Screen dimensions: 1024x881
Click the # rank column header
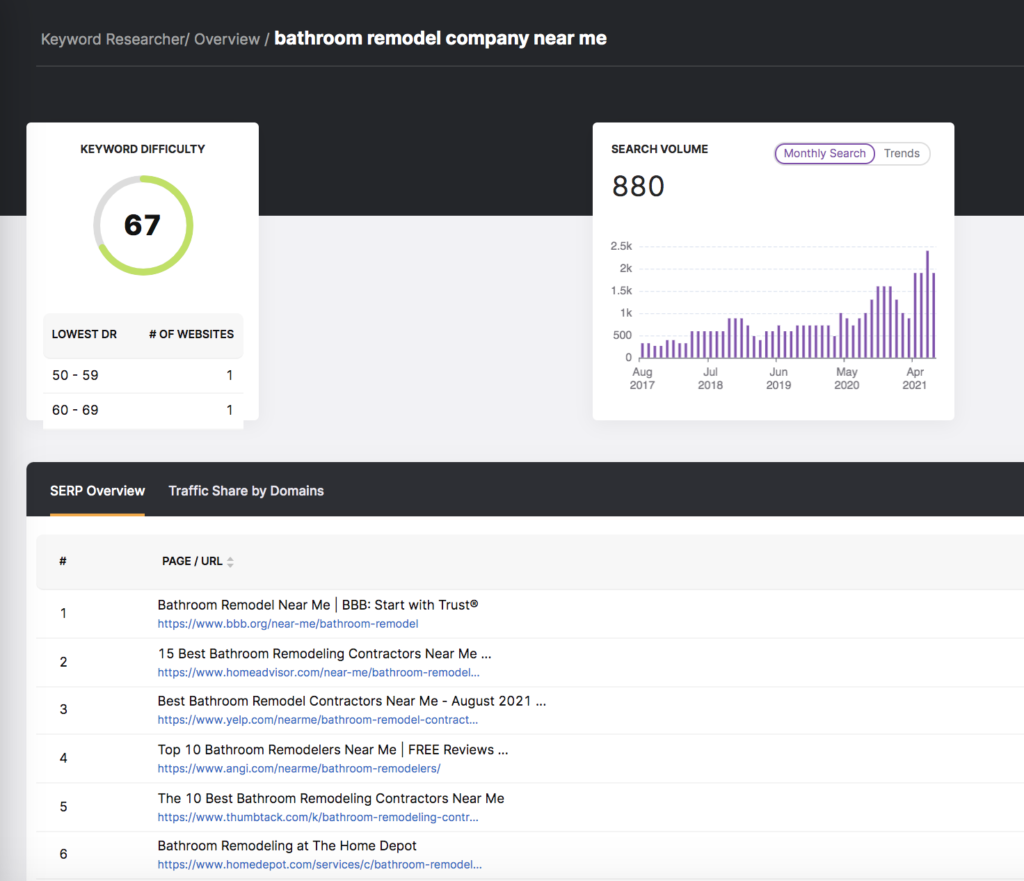tap(63, 562)
